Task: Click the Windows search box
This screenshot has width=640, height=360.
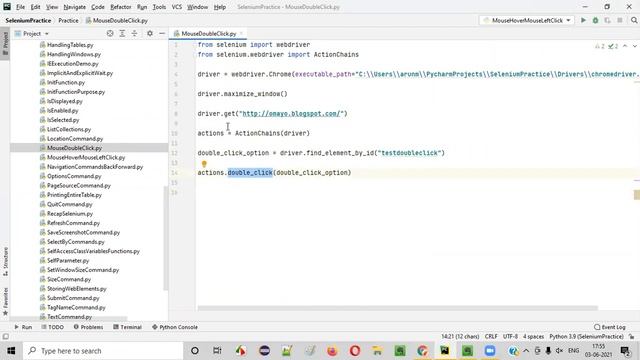Action: pos(103,351)
